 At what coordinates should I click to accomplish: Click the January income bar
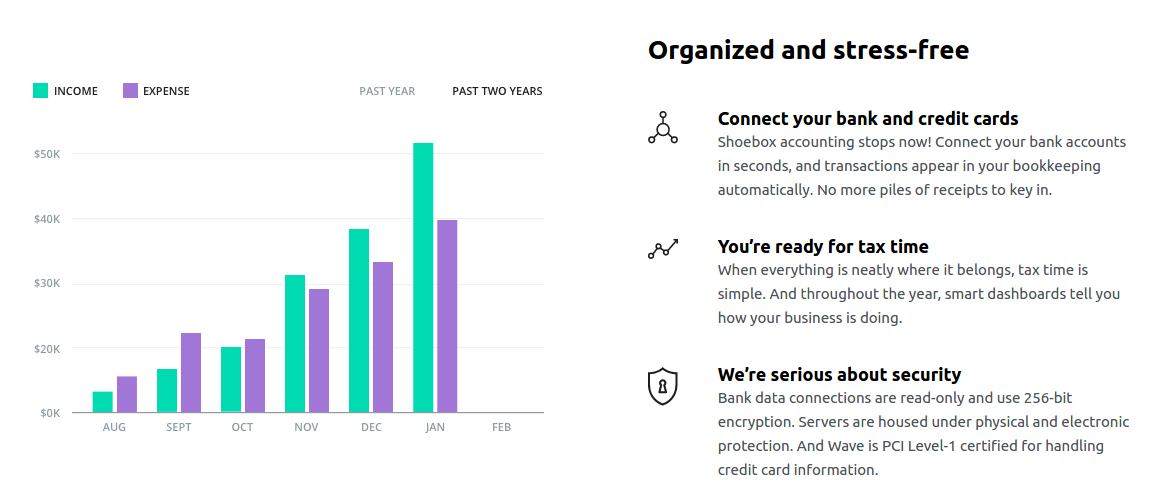point(423,278)
